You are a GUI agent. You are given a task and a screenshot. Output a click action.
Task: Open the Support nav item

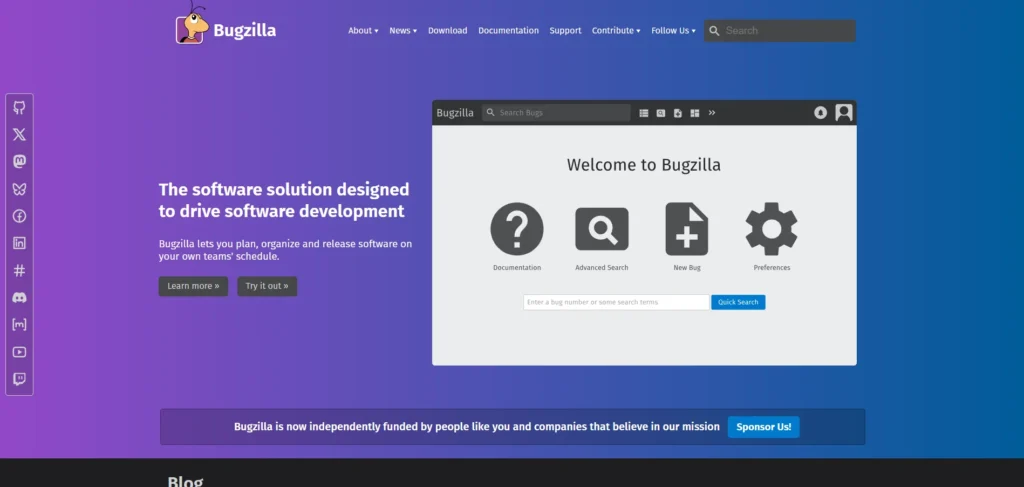(x=565, y=31)
